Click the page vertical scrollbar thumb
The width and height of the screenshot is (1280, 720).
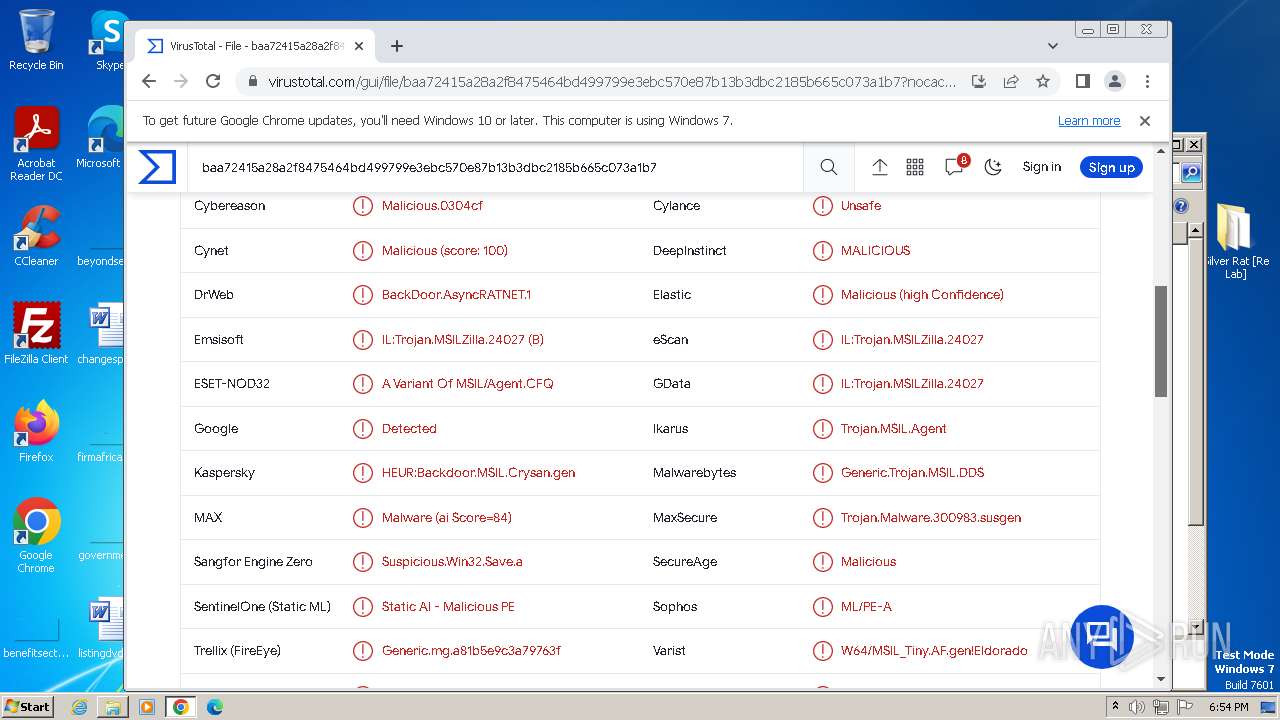[1161, 341]
